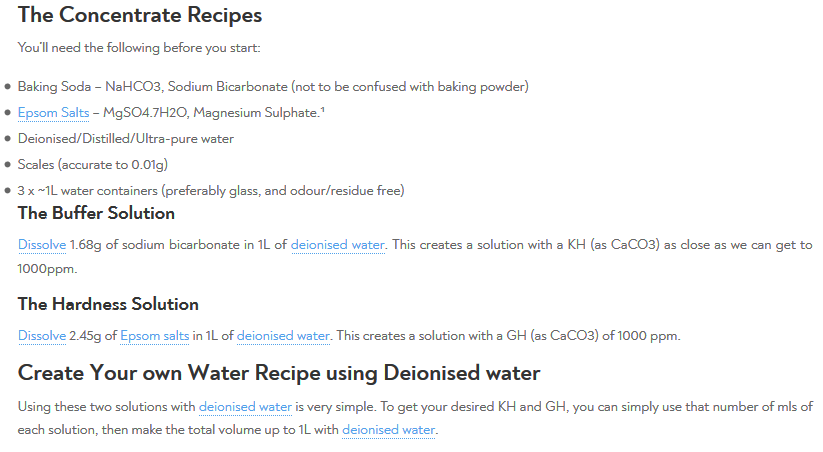Screen dimensions: 823x452
Task: Click The Buffer Solution heading
Action: 96,214
